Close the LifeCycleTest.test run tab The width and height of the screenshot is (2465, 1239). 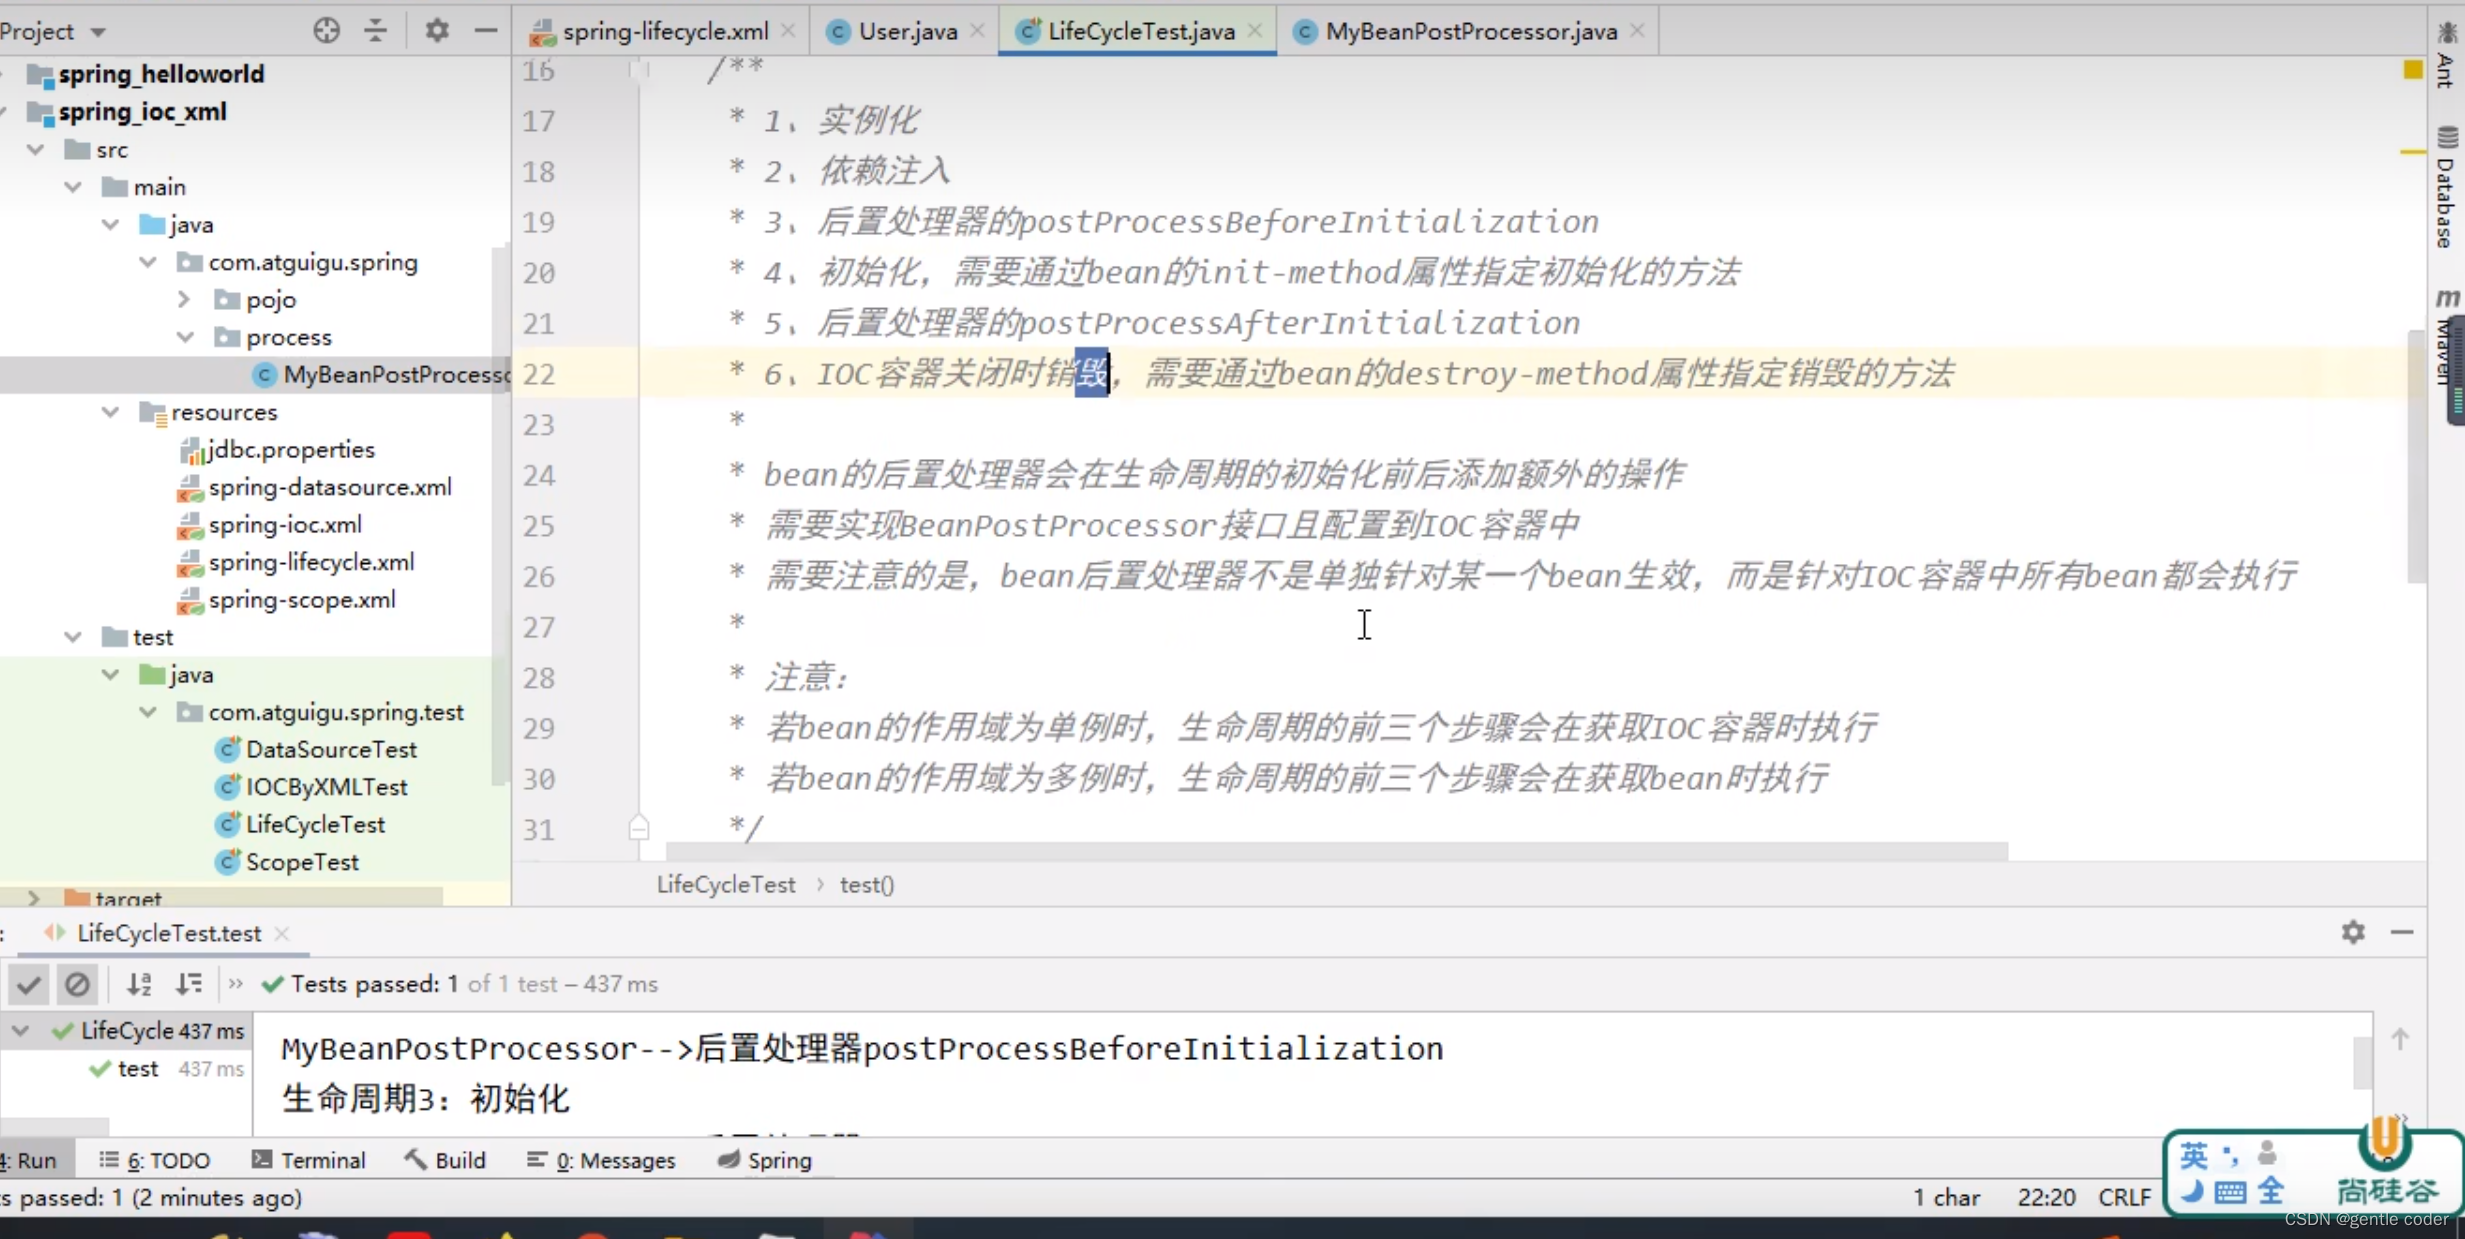click(282, 933)
